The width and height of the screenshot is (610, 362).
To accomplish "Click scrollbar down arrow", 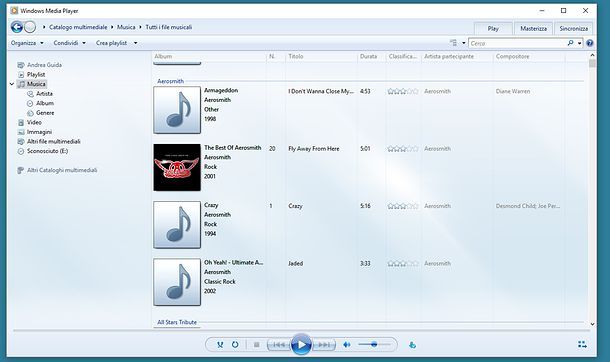I will pyautogui.click(x=592, y=324).
